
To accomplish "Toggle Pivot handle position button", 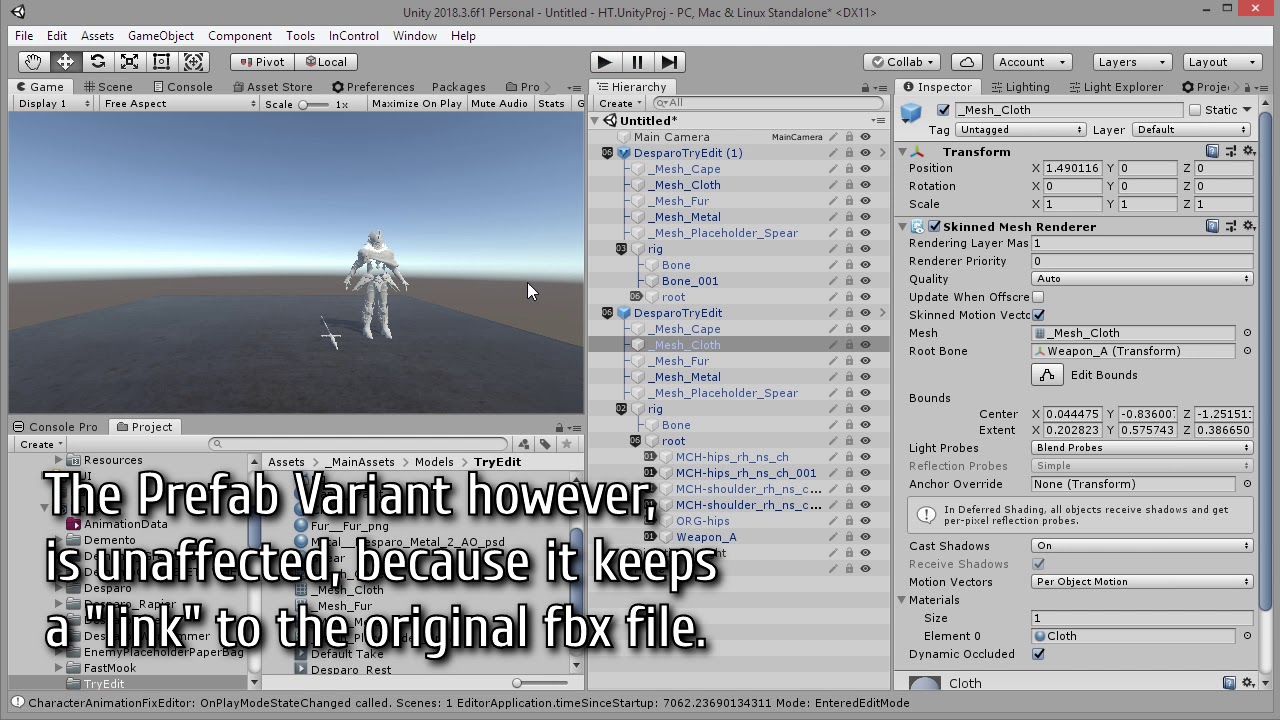I will point(263,62).
